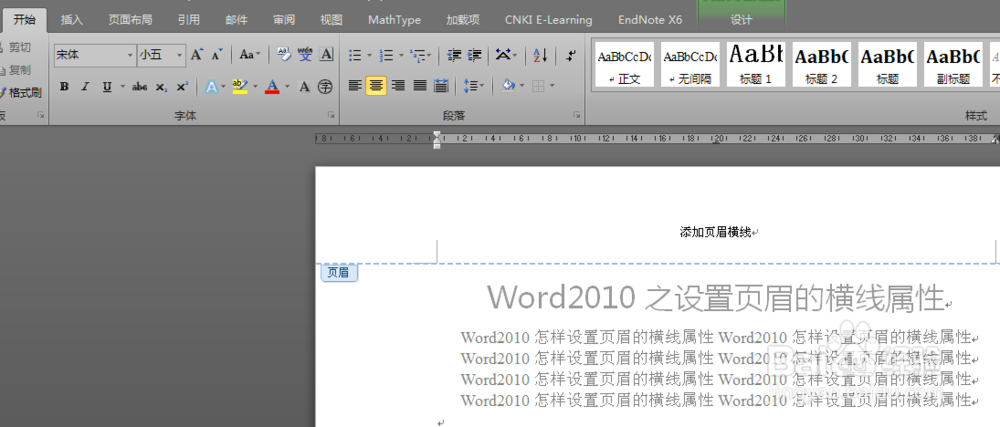This screenshot has height=427, width=1000.
Task: Click the Increase Indent icon
Action: coord(474,55)
